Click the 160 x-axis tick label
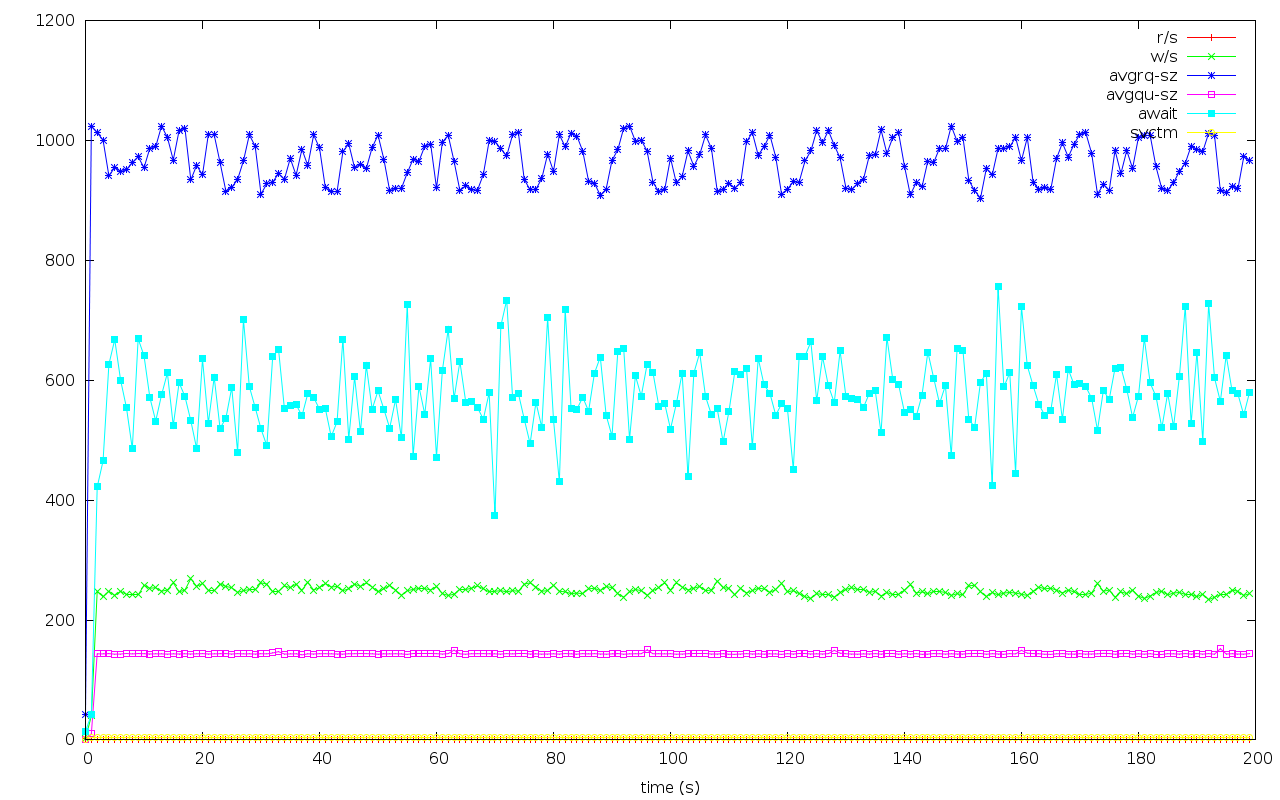This screenshot has height=800, width=1280. (1022, 759)
